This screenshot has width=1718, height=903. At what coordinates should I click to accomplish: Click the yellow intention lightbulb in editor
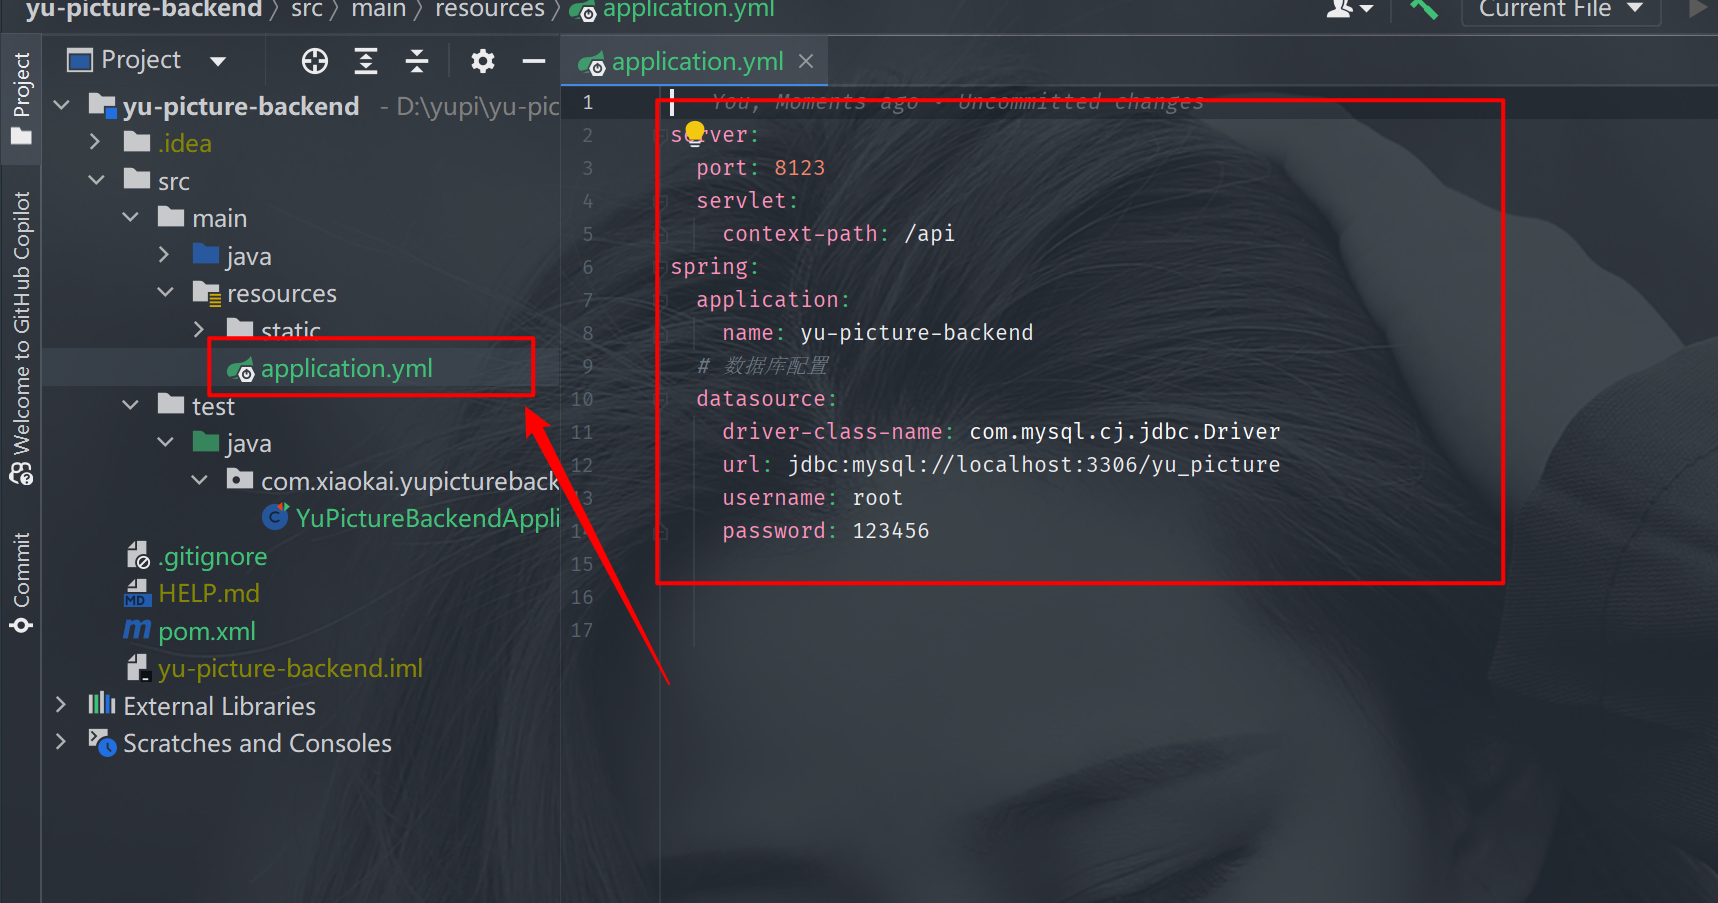tap(695, 132)
